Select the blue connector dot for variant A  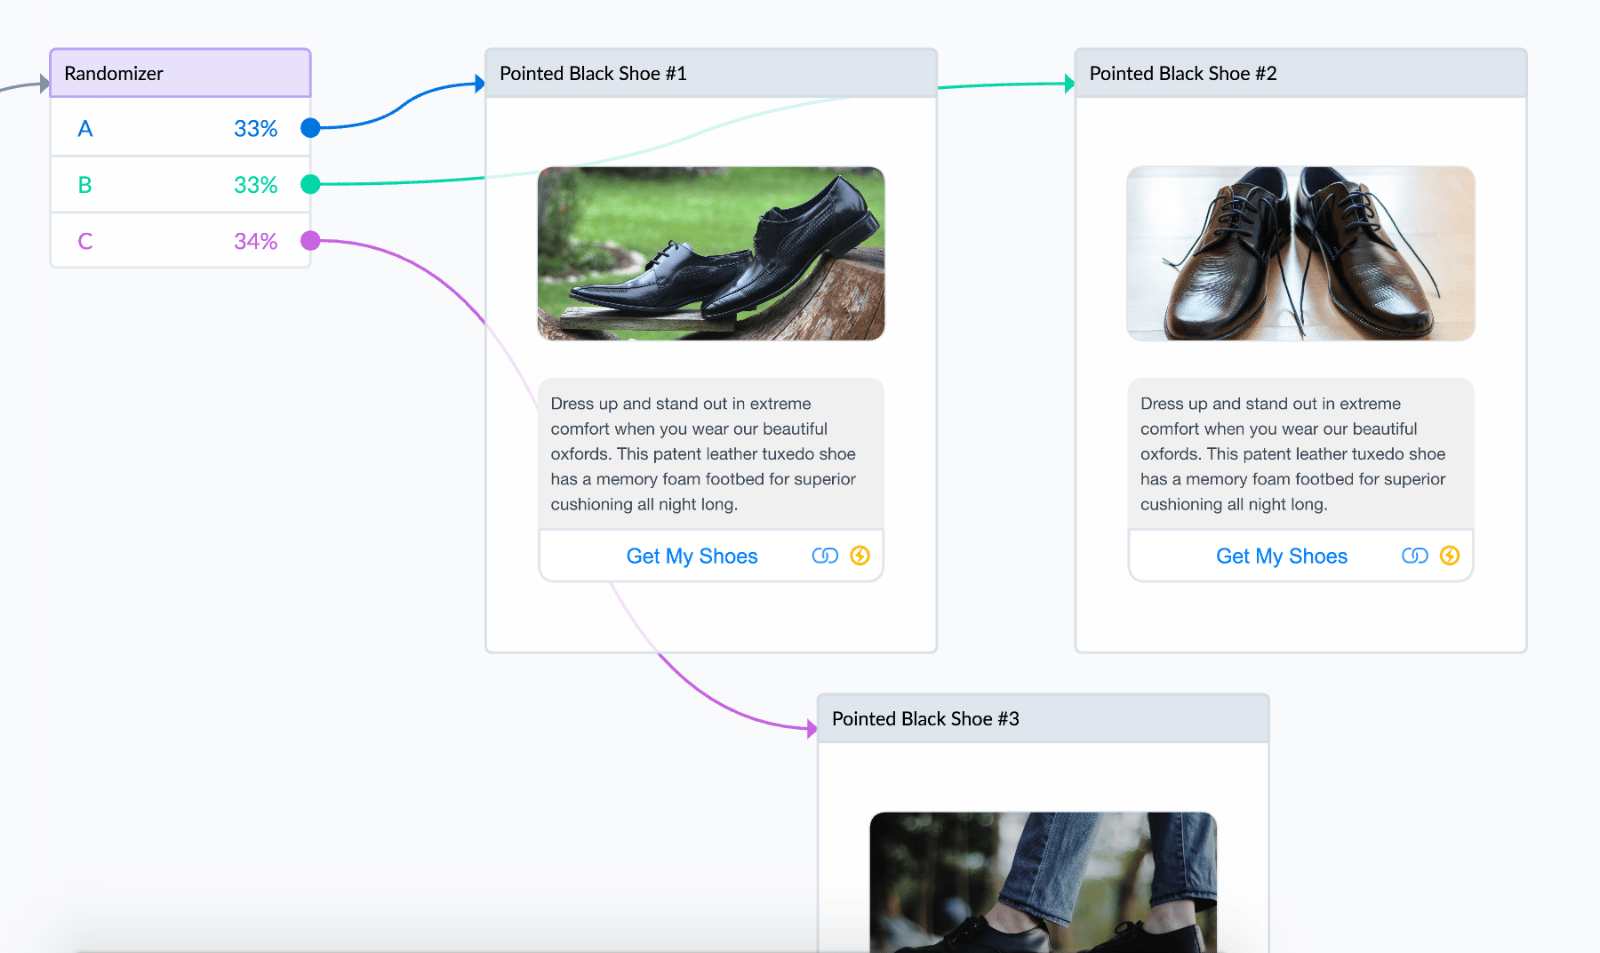(311, 128)
